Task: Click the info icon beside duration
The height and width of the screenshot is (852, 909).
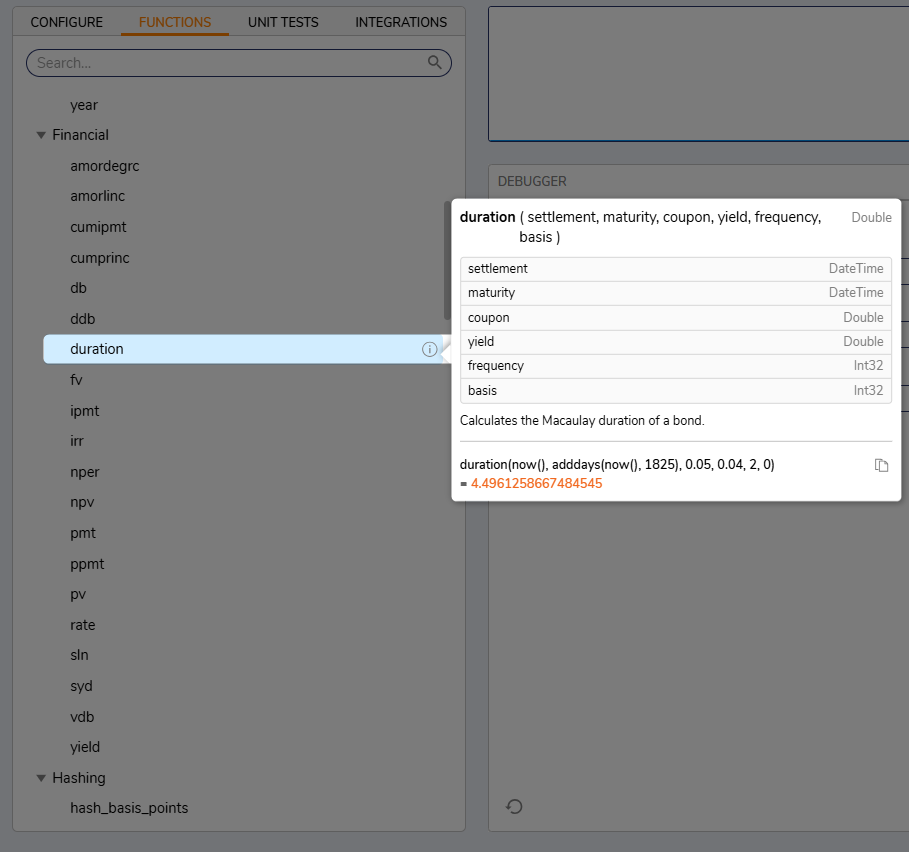Action: [x=429, y=349]
